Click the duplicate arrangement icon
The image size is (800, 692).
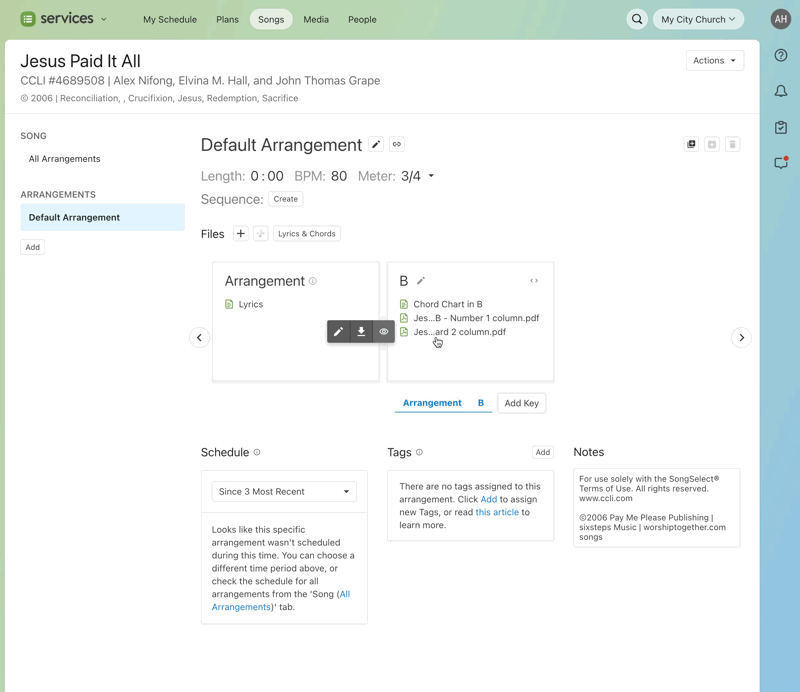(x=691, y=145)
